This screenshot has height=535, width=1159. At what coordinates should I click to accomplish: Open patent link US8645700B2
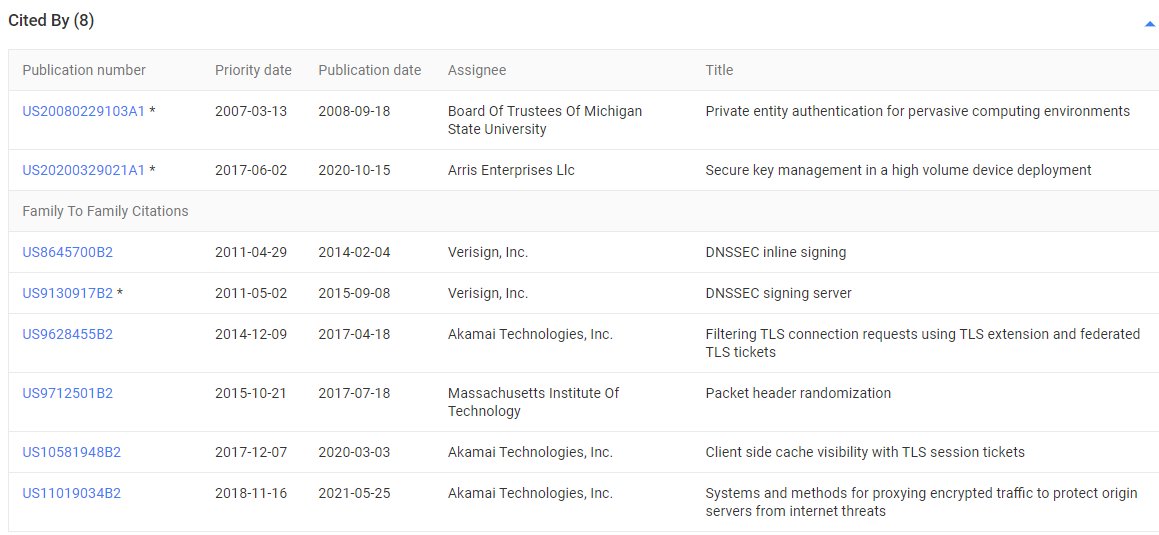[x=67, y=252]
